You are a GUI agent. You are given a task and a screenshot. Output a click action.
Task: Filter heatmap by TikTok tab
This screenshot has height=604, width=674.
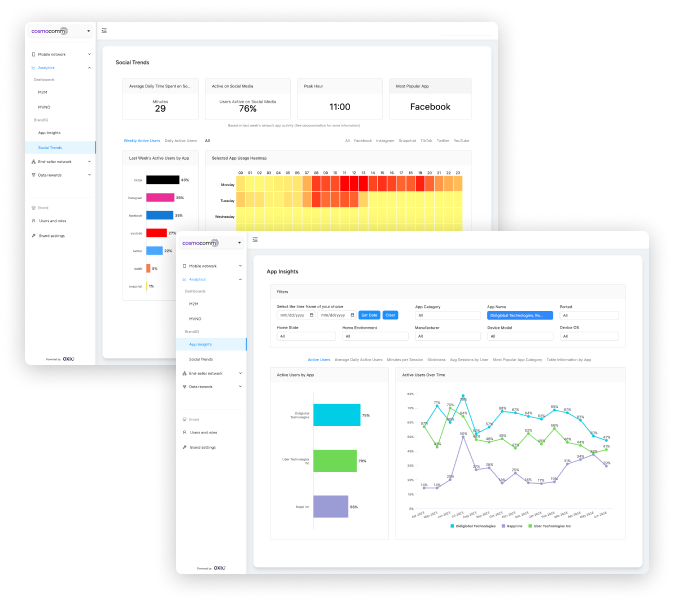click(x=426, y=141)
